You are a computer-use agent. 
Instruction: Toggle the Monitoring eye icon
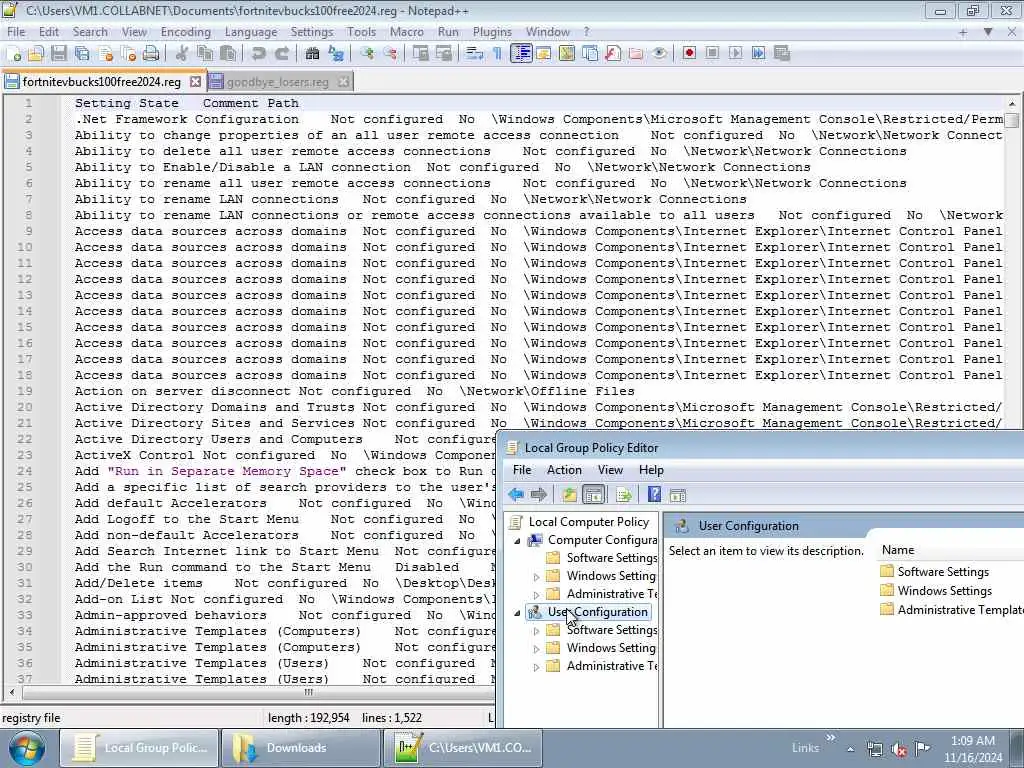click(x=659, y=54)
